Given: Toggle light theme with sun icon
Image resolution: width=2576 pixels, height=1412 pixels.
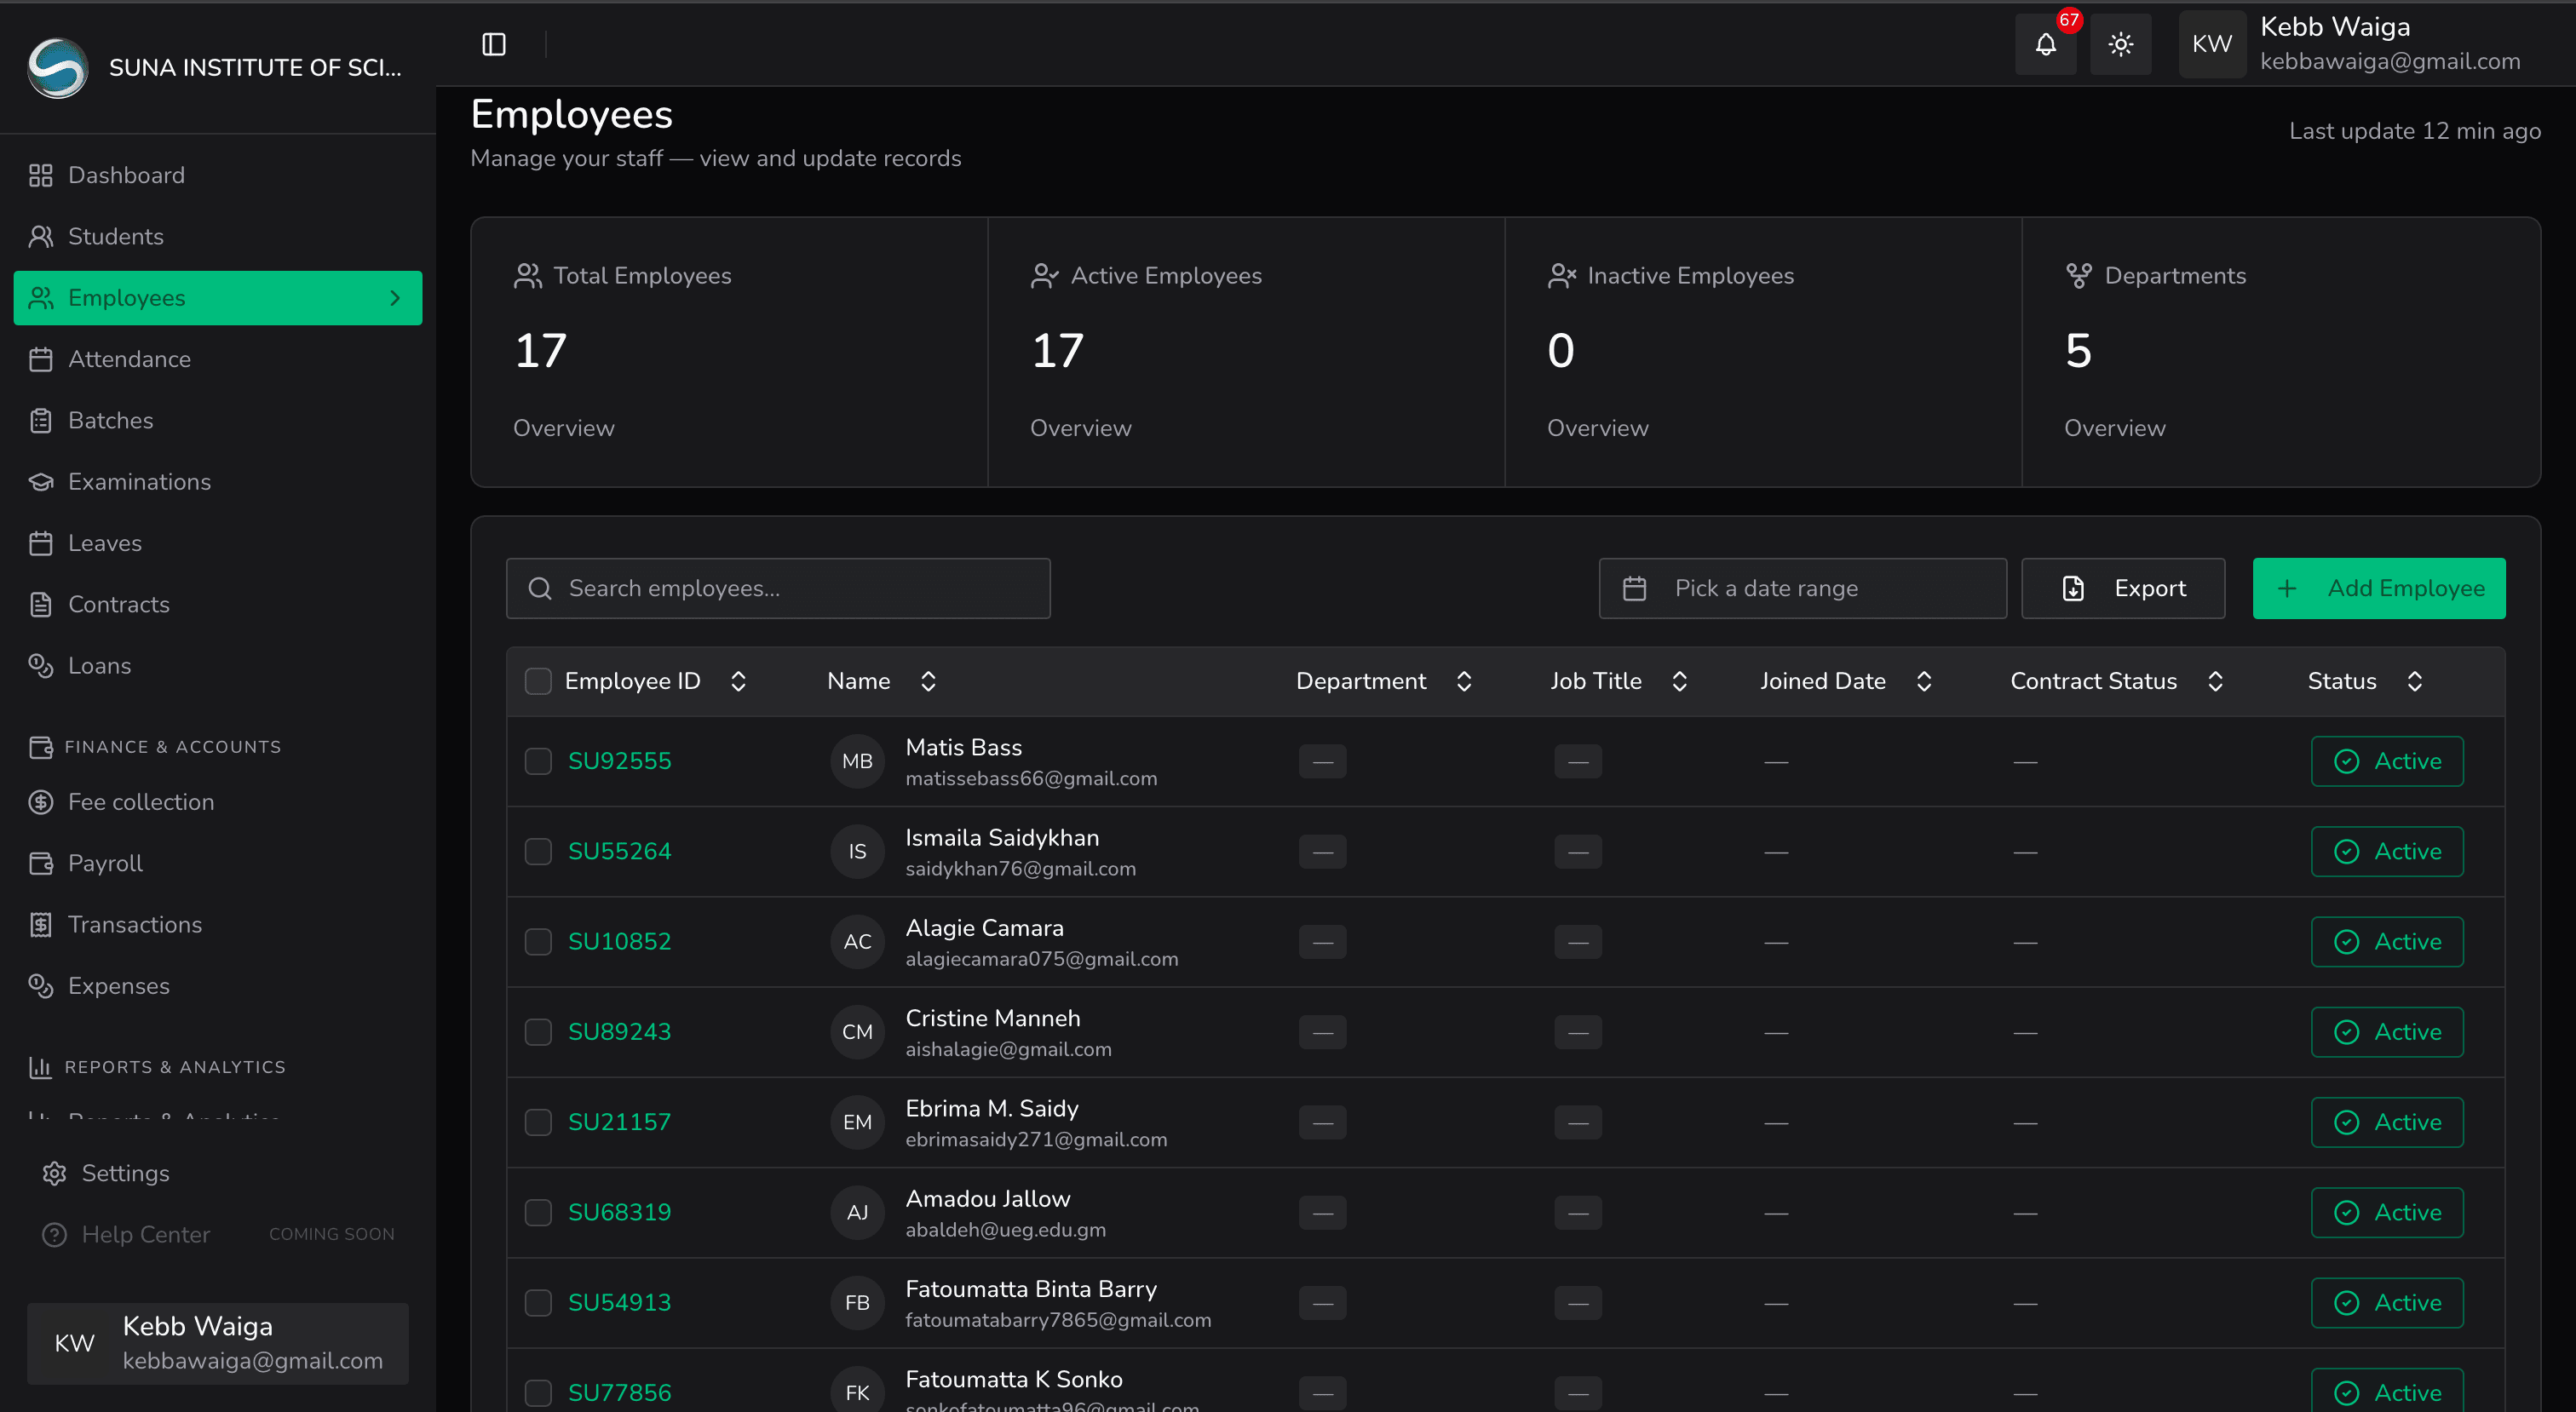Looking at the screenshot, I should 2120,44.
